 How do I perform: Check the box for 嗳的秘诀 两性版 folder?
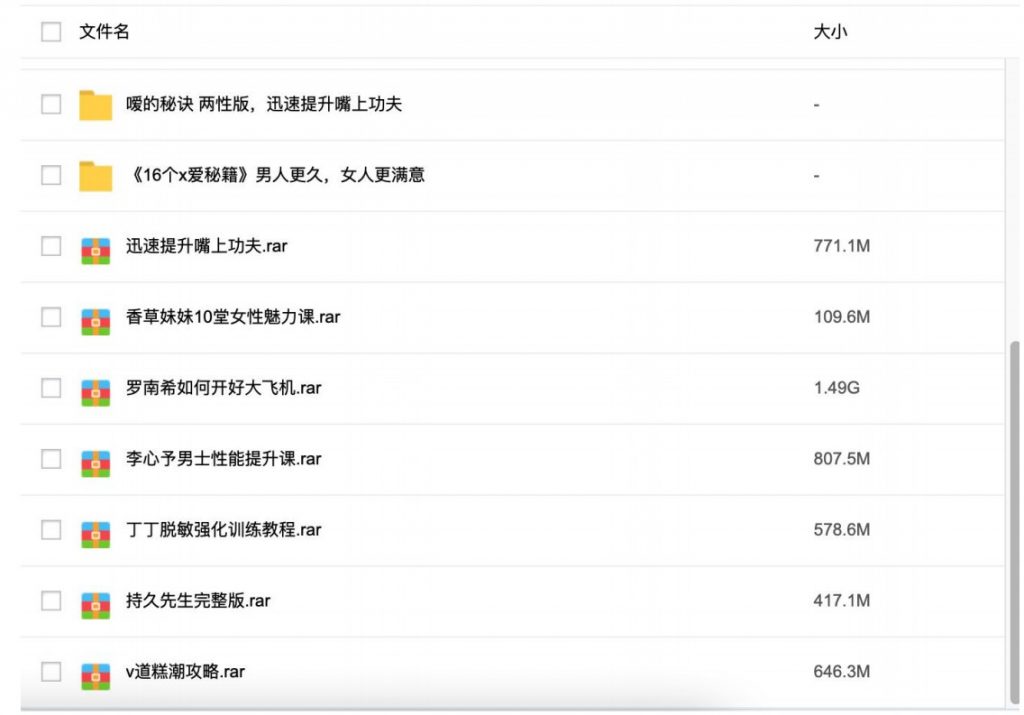tap(51, 104)
